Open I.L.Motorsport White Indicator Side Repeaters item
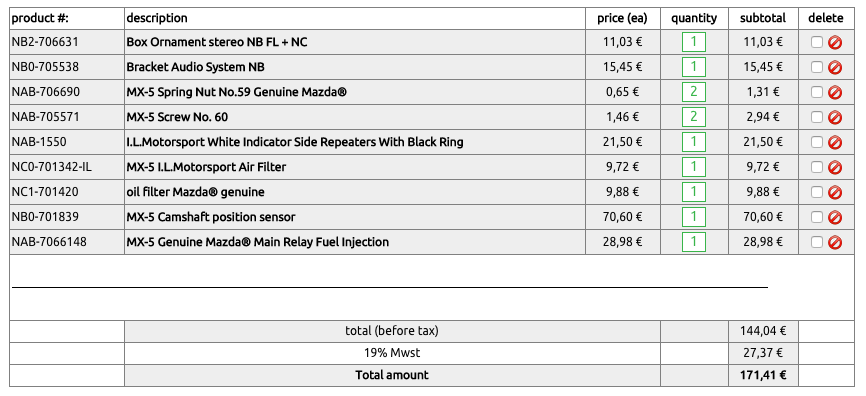 click(295, 142)
